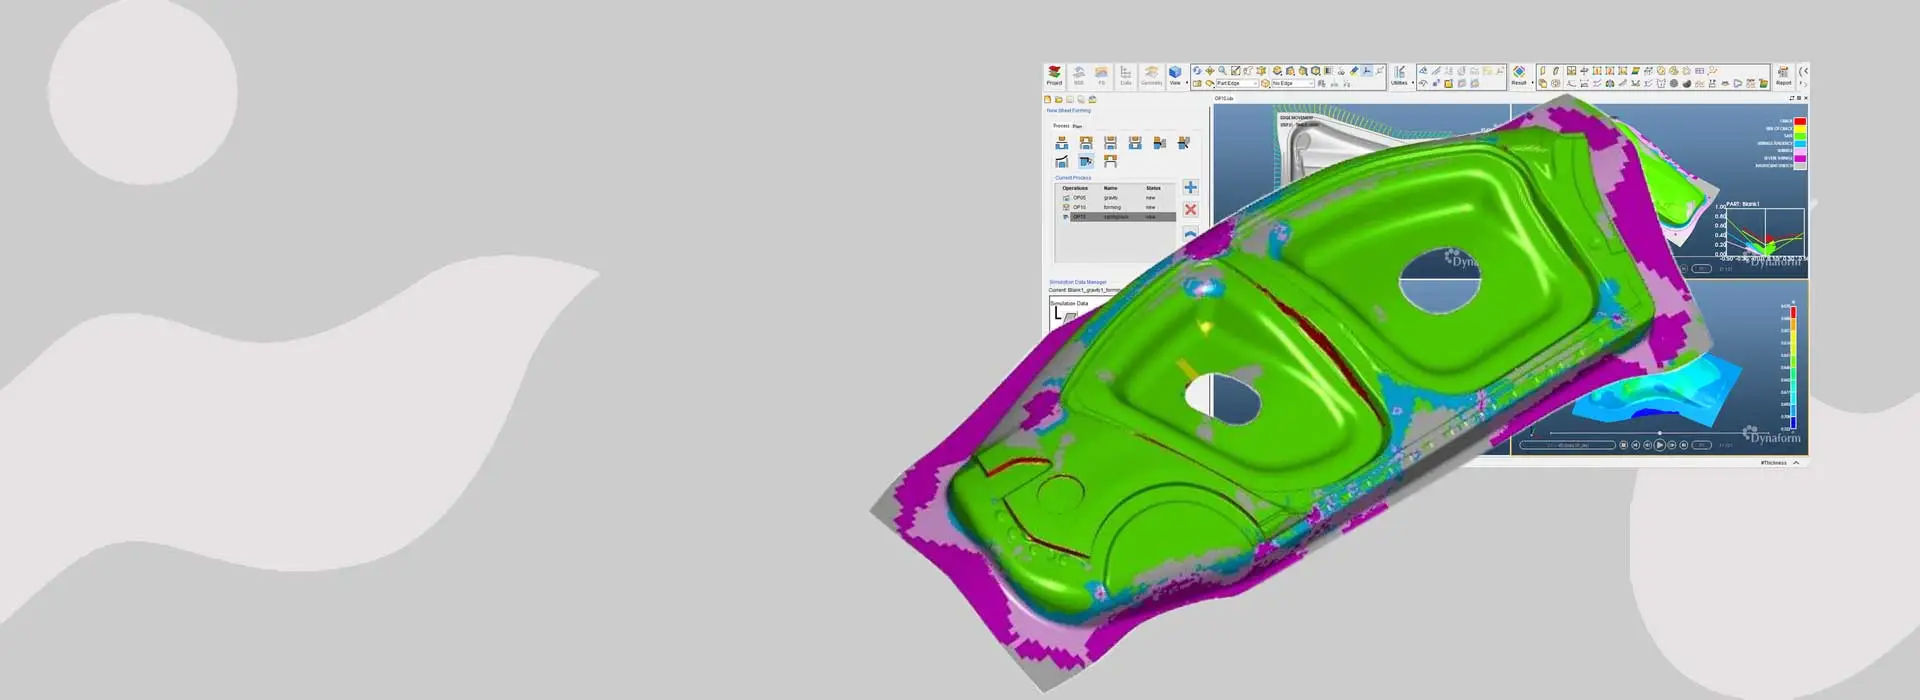Select the OP10 forming operation row

[x=1115, y=207]
